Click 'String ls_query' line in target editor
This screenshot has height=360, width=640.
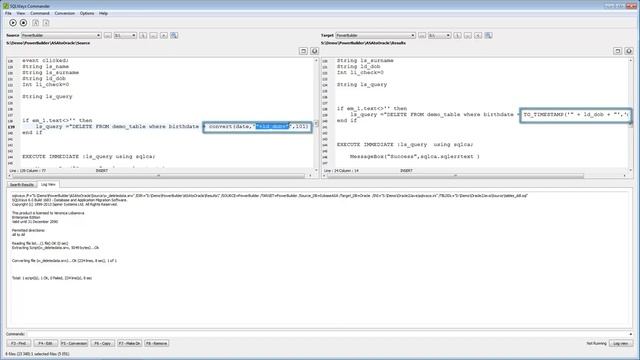[x=362, y=84]
